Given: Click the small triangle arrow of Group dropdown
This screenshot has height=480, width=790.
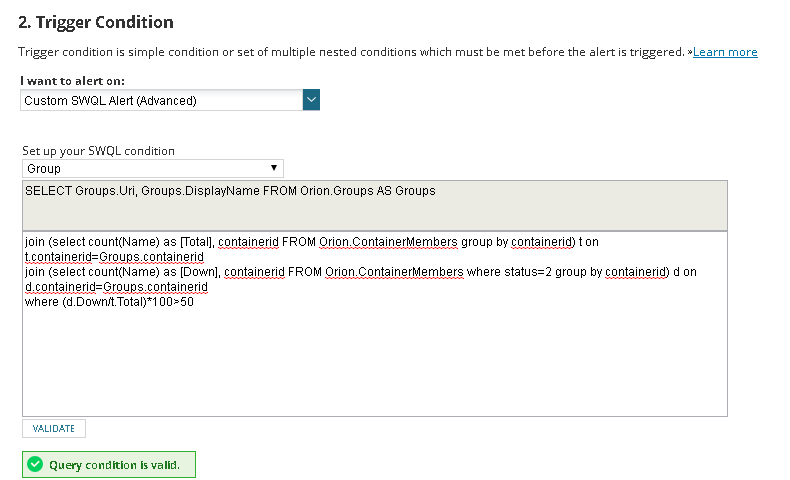Looking at the screenshot, I should tap(274, 169).
